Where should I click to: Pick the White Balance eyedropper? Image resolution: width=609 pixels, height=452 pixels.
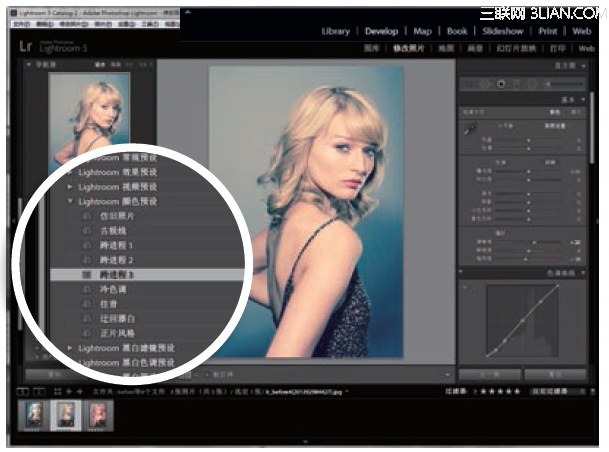click(471, 129)
